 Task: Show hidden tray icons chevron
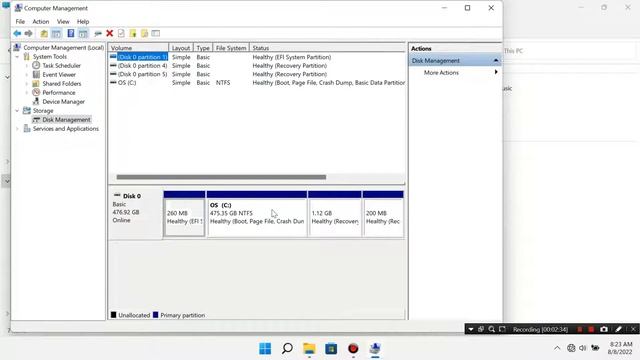point(557,348)
